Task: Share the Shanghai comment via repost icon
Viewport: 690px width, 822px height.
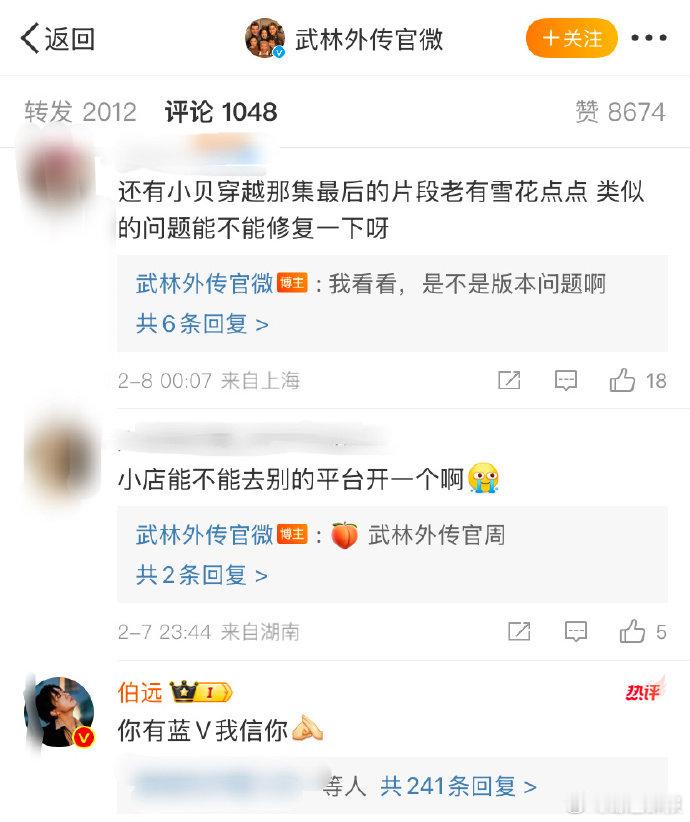Action: [x=509, y=380]
